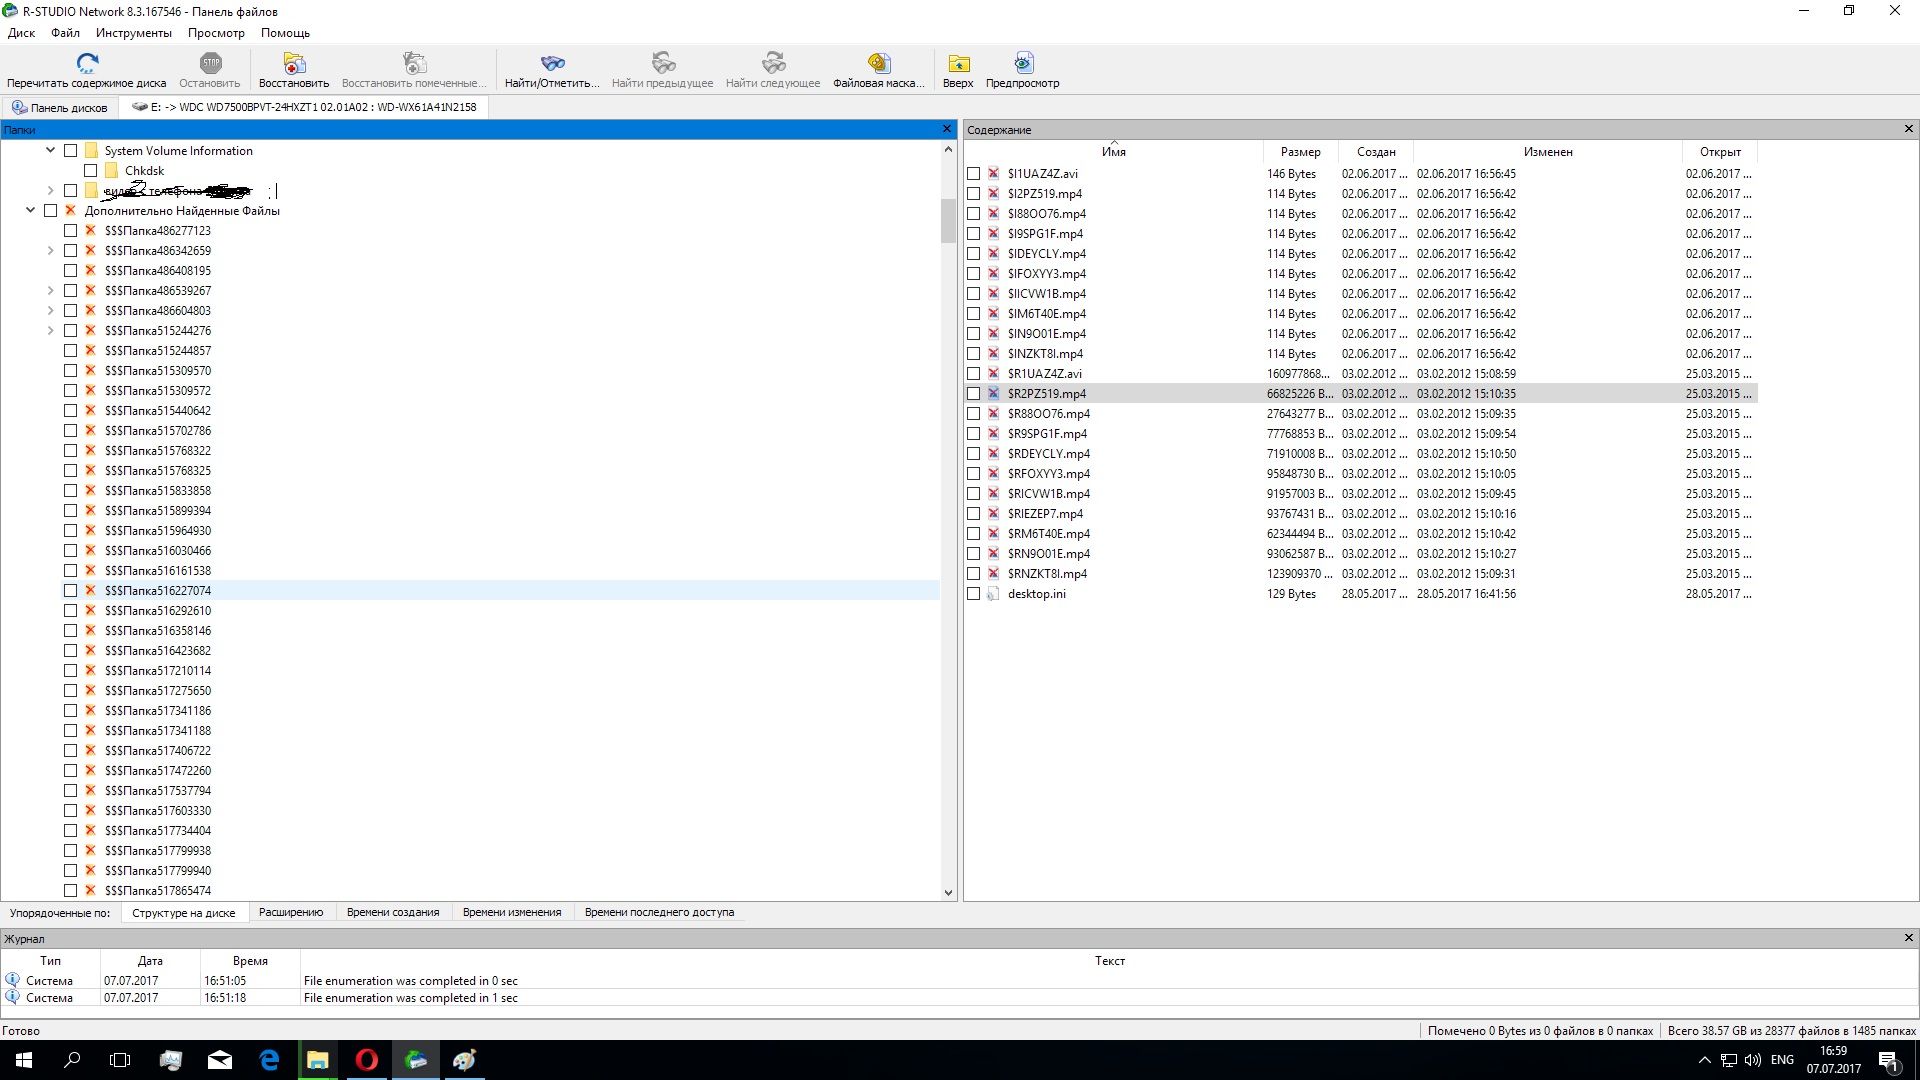Tick checkbox for Дополнительно Найденные Файлы

[50, 210]
